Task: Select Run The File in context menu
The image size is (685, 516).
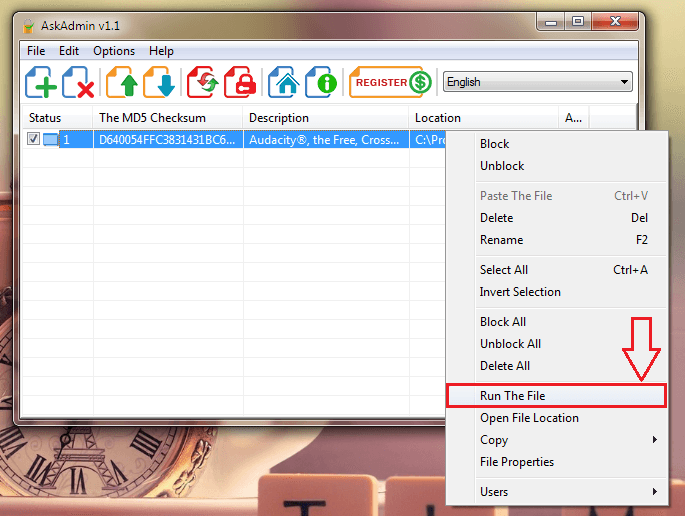Action: pyautogui.click(x=555, y=396)
